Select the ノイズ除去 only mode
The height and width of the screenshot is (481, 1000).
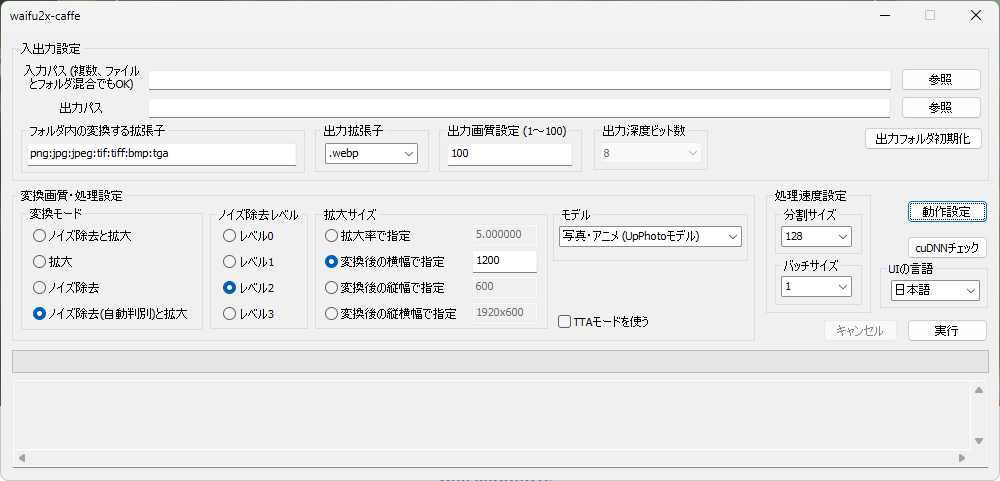(40, 288)
